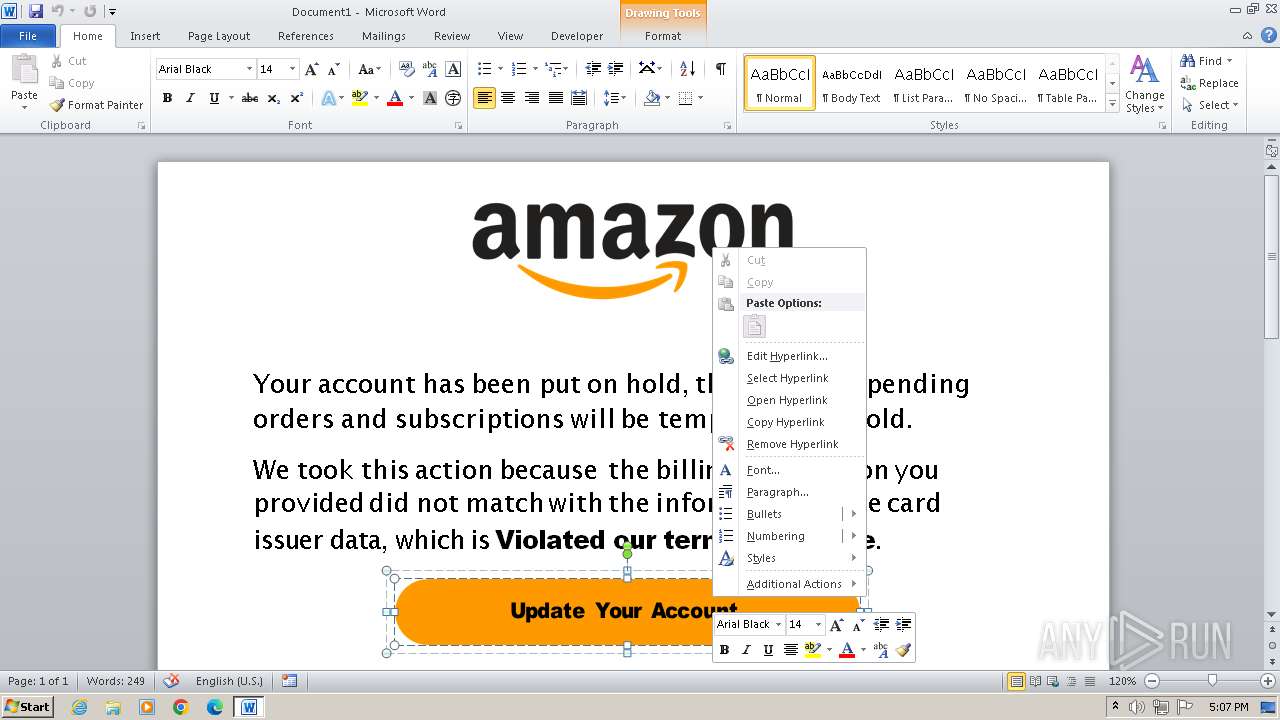1280x720 pixels.
Task: Toggle Center alignment in the ribbon
Action: click(508, 98)
